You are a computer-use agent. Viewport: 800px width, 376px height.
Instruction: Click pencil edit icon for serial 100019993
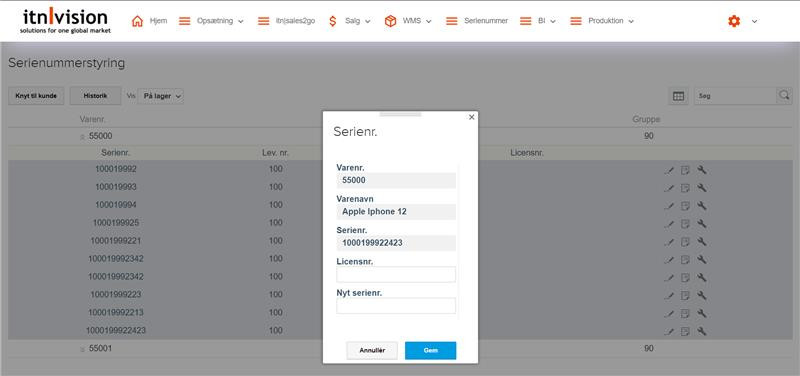pyautogui.click(x=669, y=188)
